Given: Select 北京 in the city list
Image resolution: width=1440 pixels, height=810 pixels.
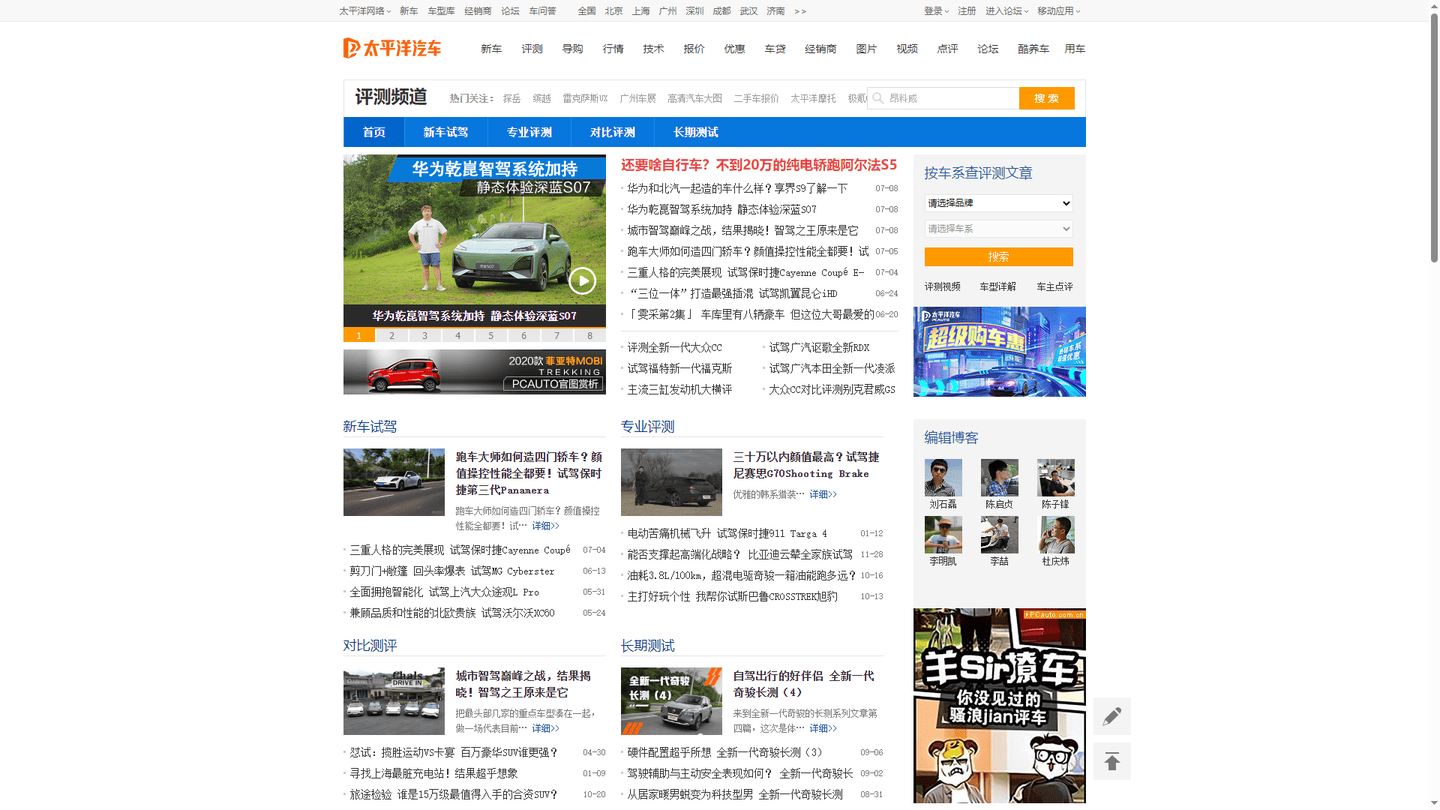Looking at the screenshot, I should click(614, 11).
